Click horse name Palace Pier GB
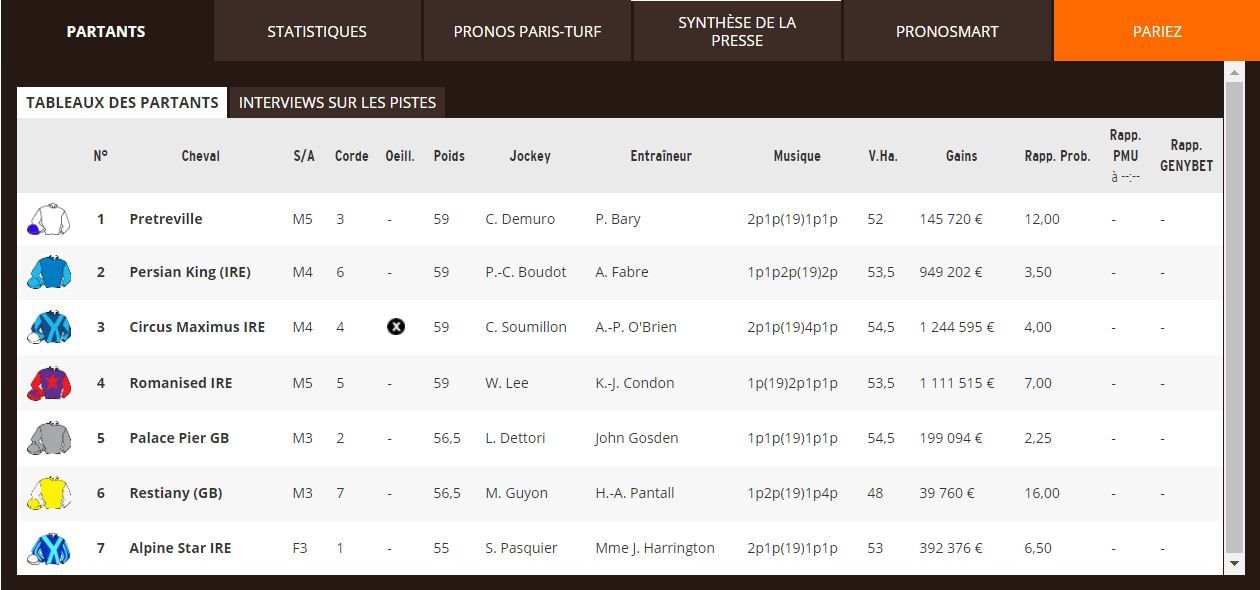The height and width of the screenshot is (590, 1260). 179,438
